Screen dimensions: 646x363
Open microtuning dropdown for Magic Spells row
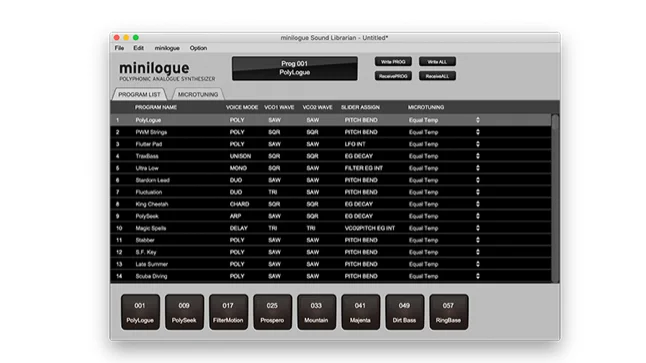478,227
